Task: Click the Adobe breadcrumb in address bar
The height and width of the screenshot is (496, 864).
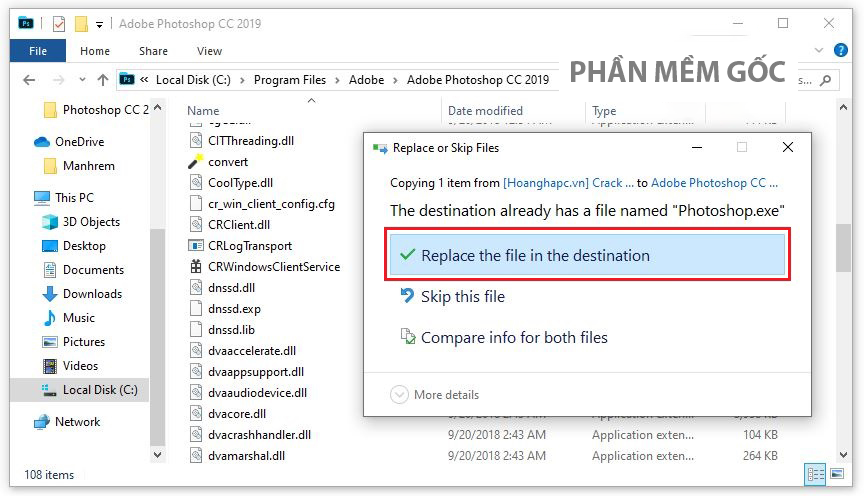Action: point(366,80)
